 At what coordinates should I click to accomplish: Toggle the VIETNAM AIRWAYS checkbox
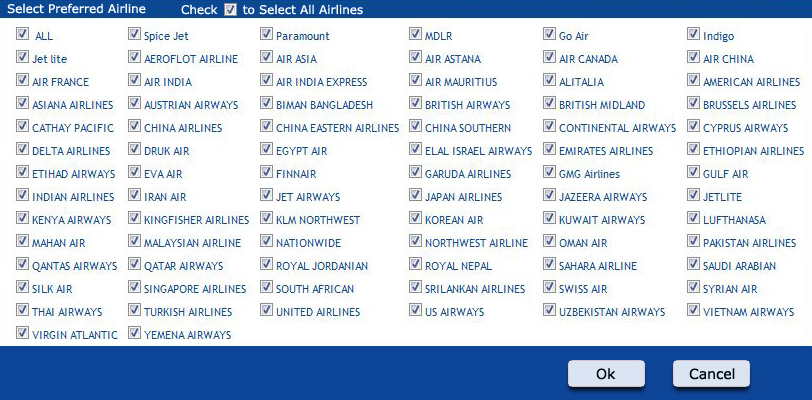tap(693, 311)
